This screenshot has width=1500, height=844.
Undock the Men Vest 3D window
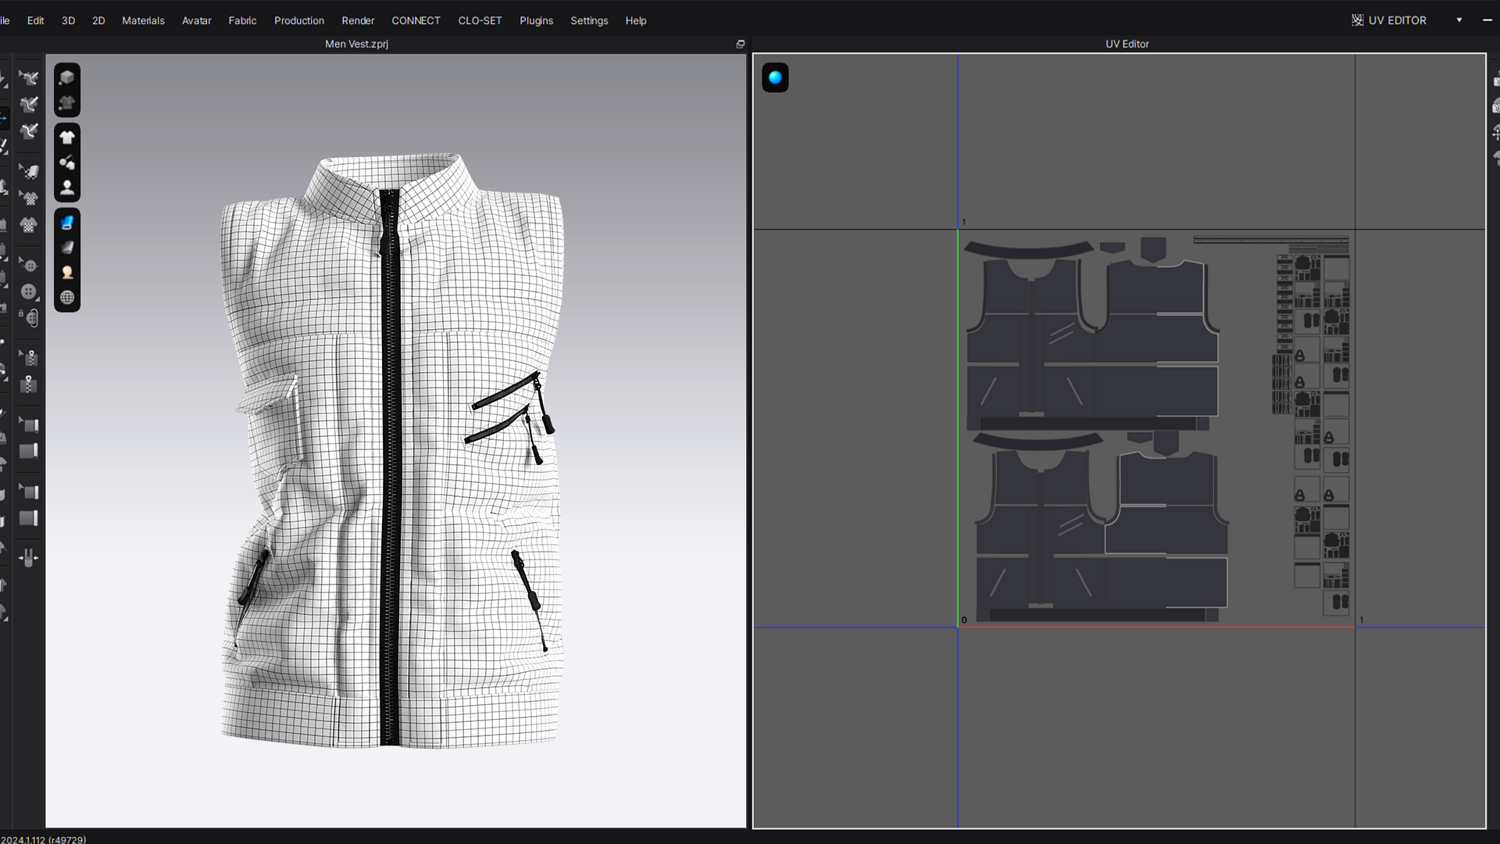pyautogui.click(x=740, y=44)
